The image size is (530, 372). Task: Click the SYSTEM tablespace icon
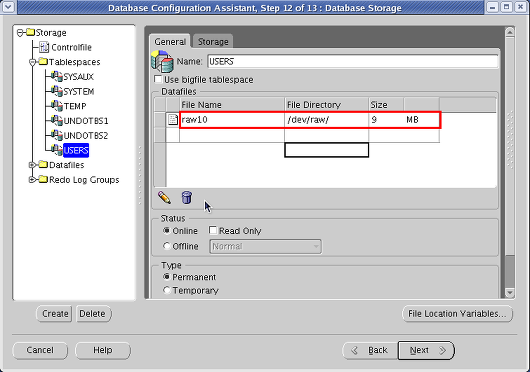click(x=56, y=91)
